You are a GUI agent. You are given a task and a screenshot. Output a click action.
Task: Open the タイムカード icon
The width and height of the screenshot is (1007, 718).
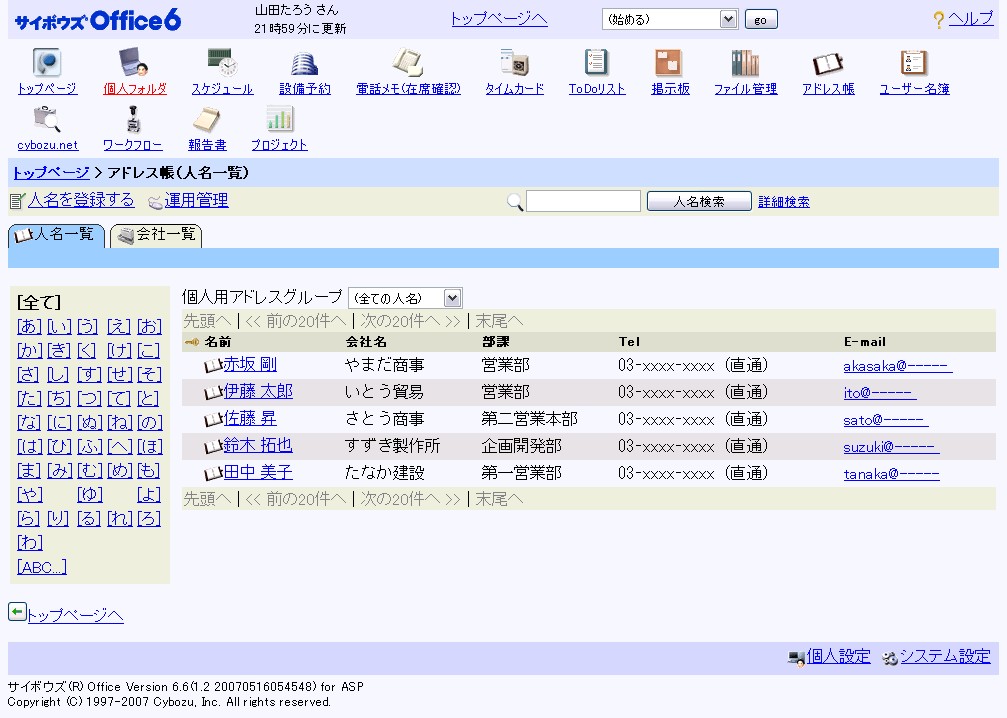(x=514, y=64)
